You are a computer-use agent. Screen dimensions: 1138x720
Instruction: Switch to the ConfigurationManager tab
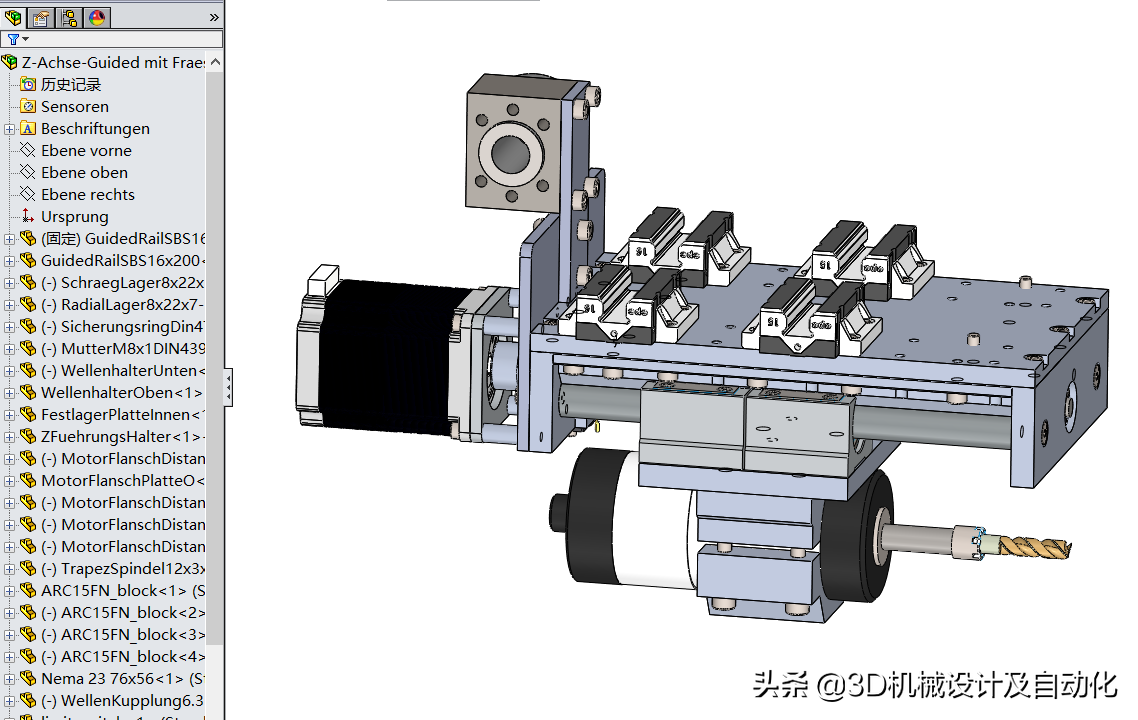tap(69, 17)
